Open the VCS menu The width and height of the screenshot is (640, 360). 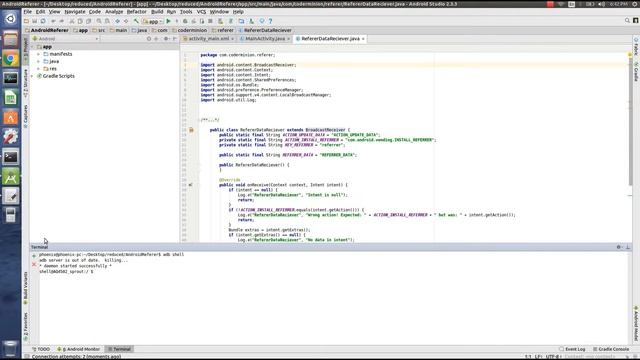point(201,12)
